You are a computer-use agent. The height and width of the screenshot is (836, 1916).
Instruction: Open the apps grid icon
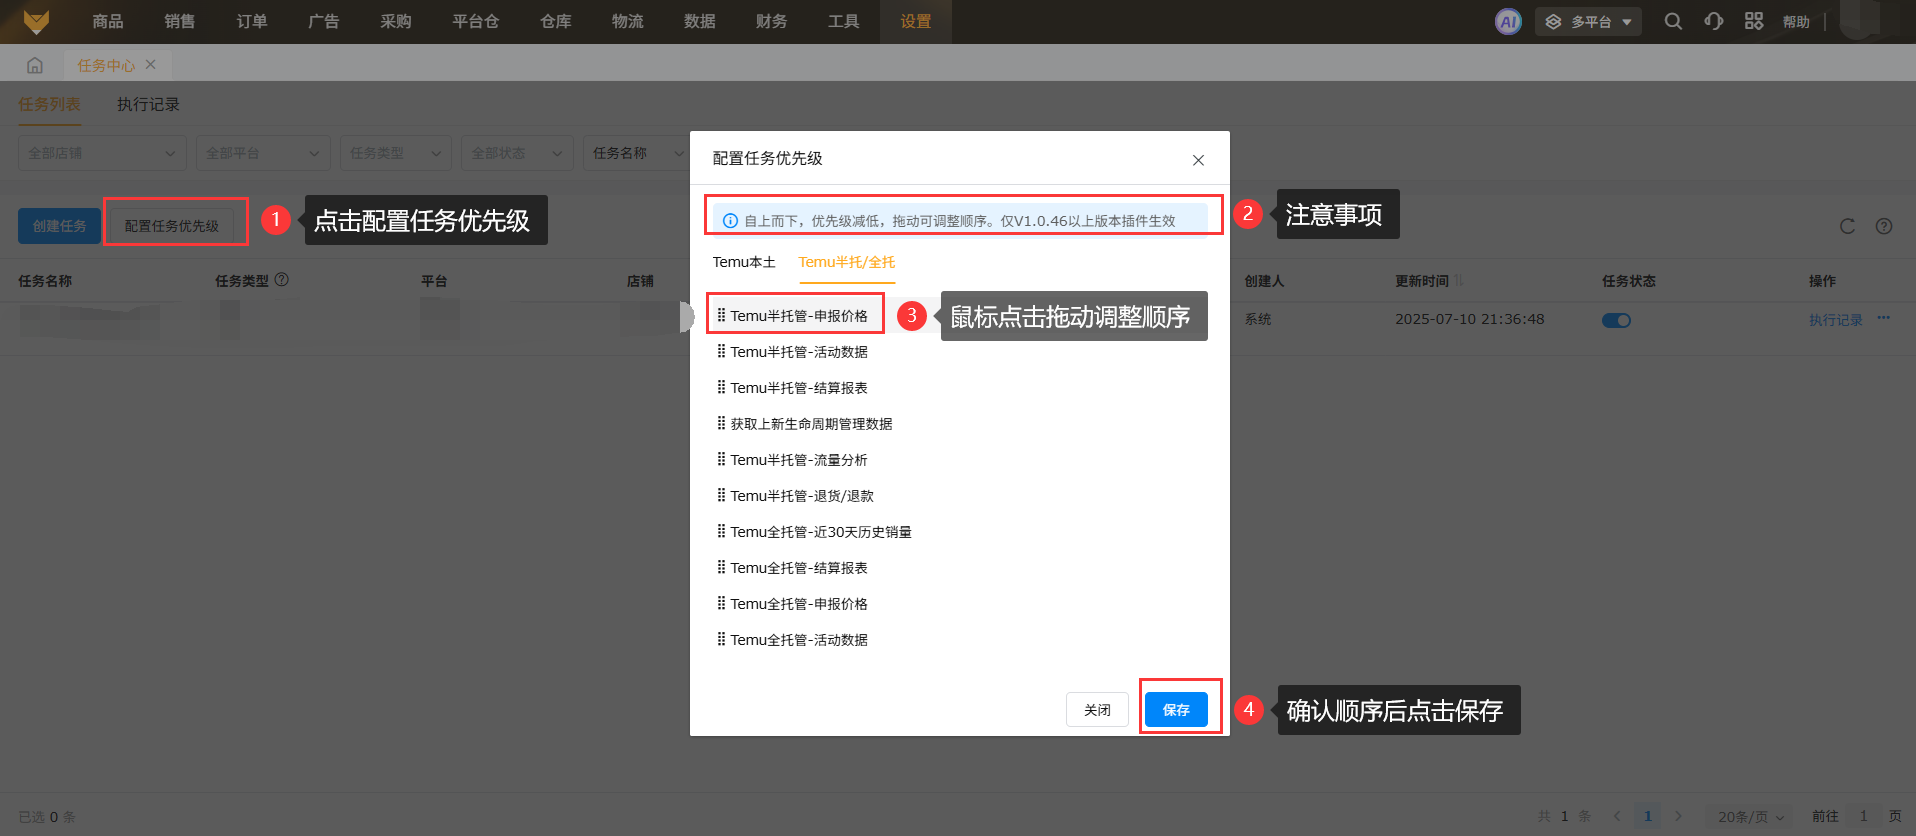[x=1754, y=21]
